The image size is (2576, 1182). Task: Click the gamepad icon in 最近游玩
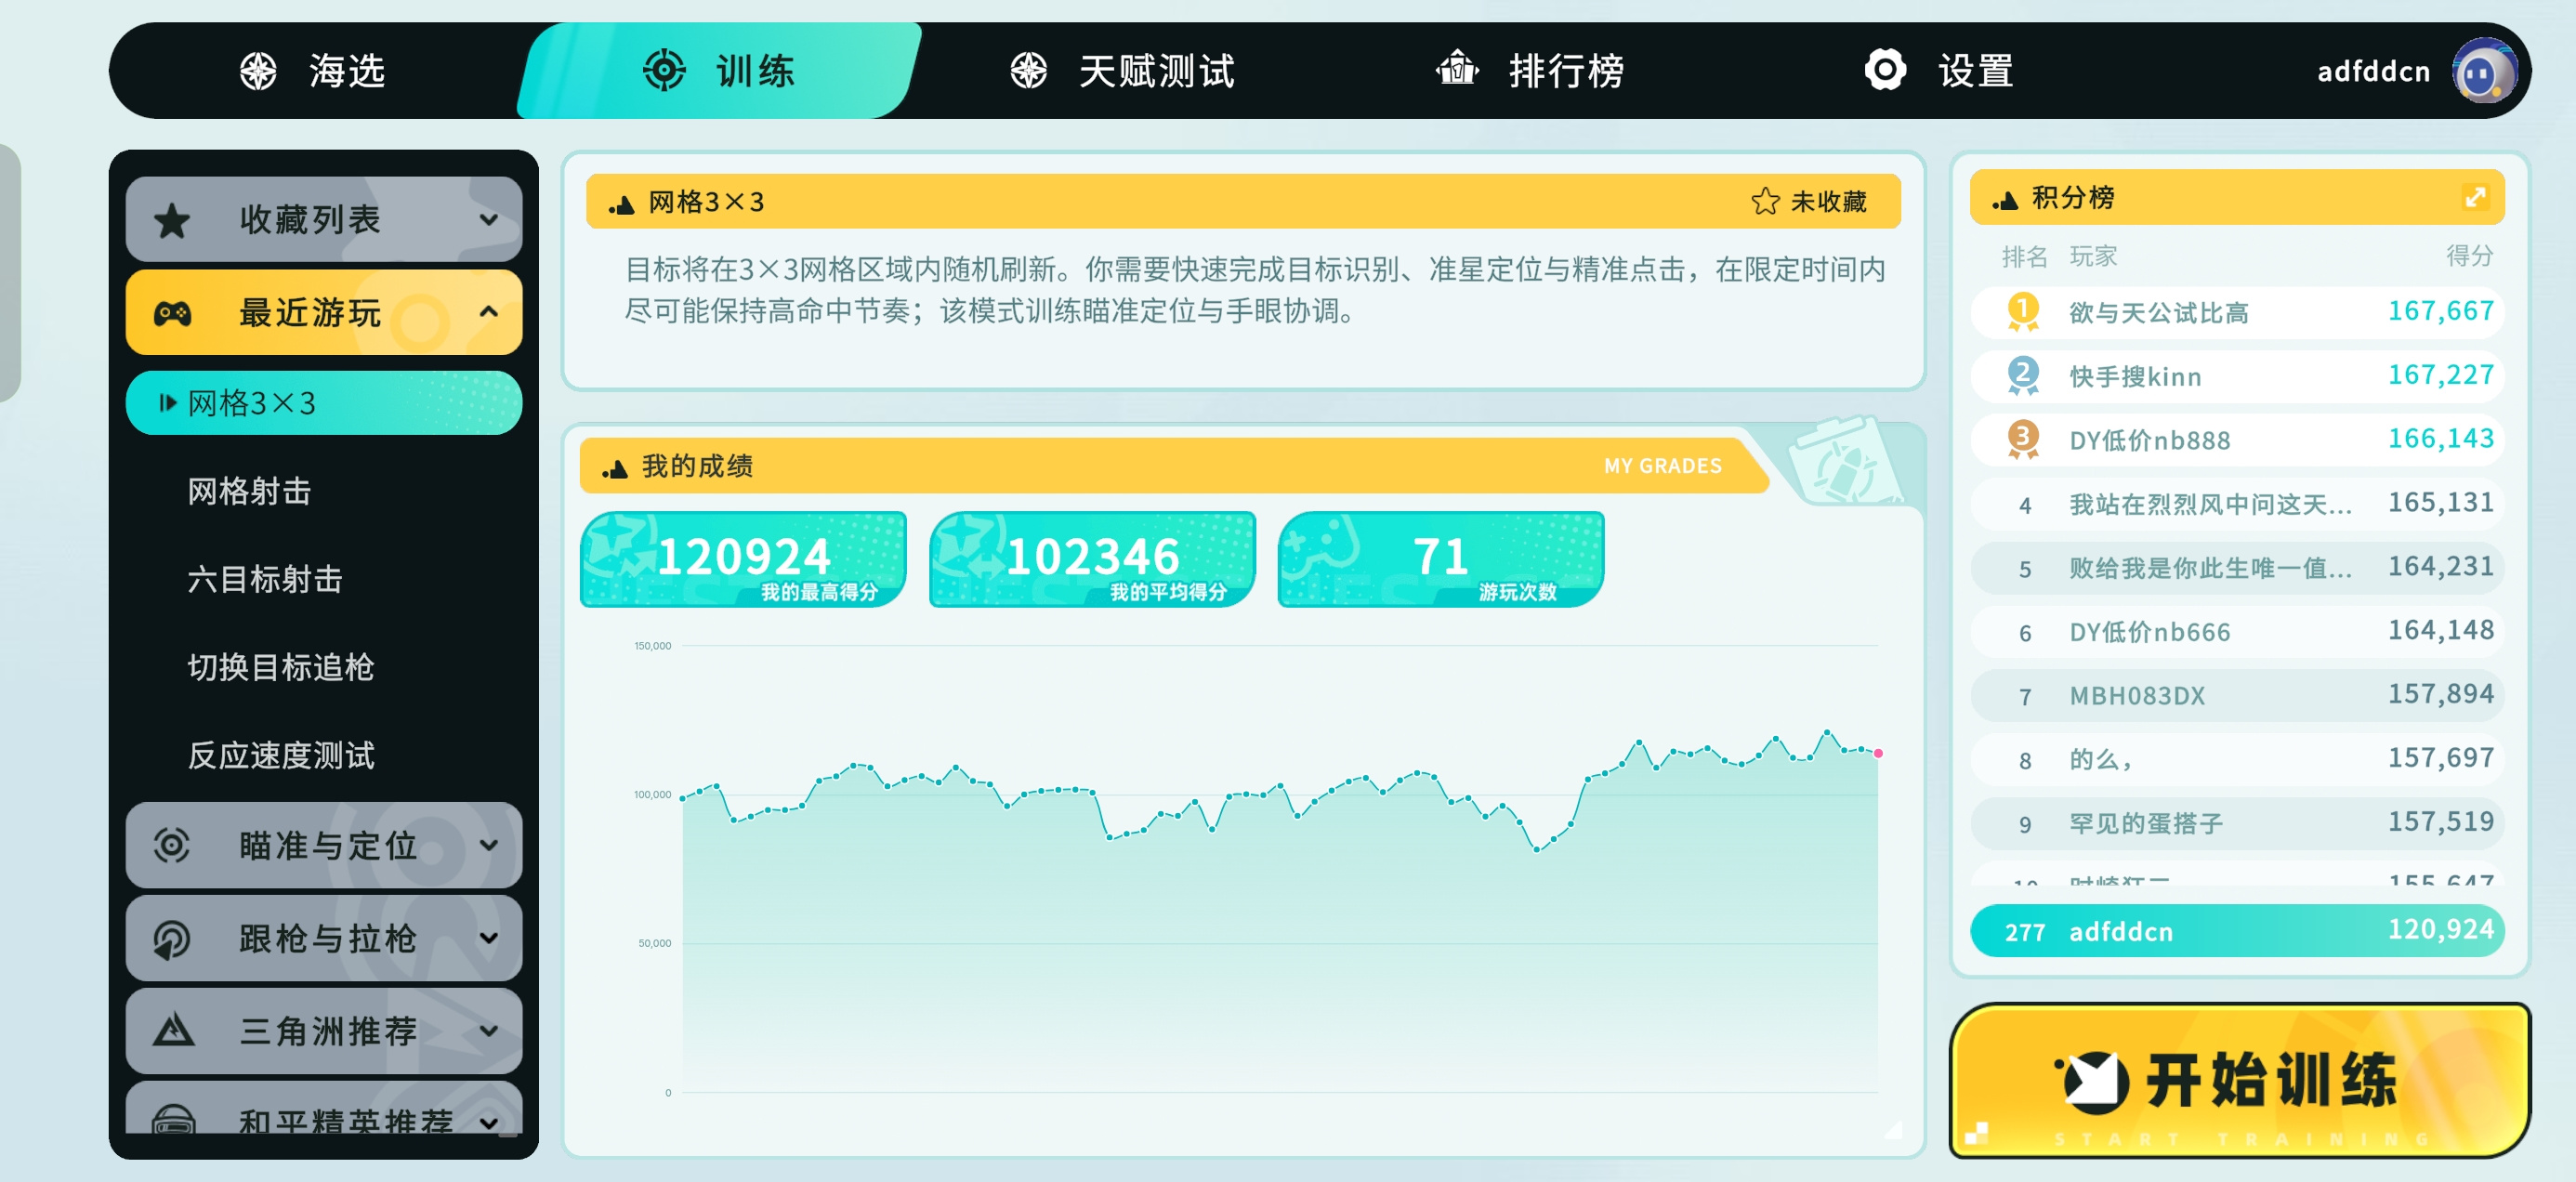pyautogui.click(x=172, y=313)
